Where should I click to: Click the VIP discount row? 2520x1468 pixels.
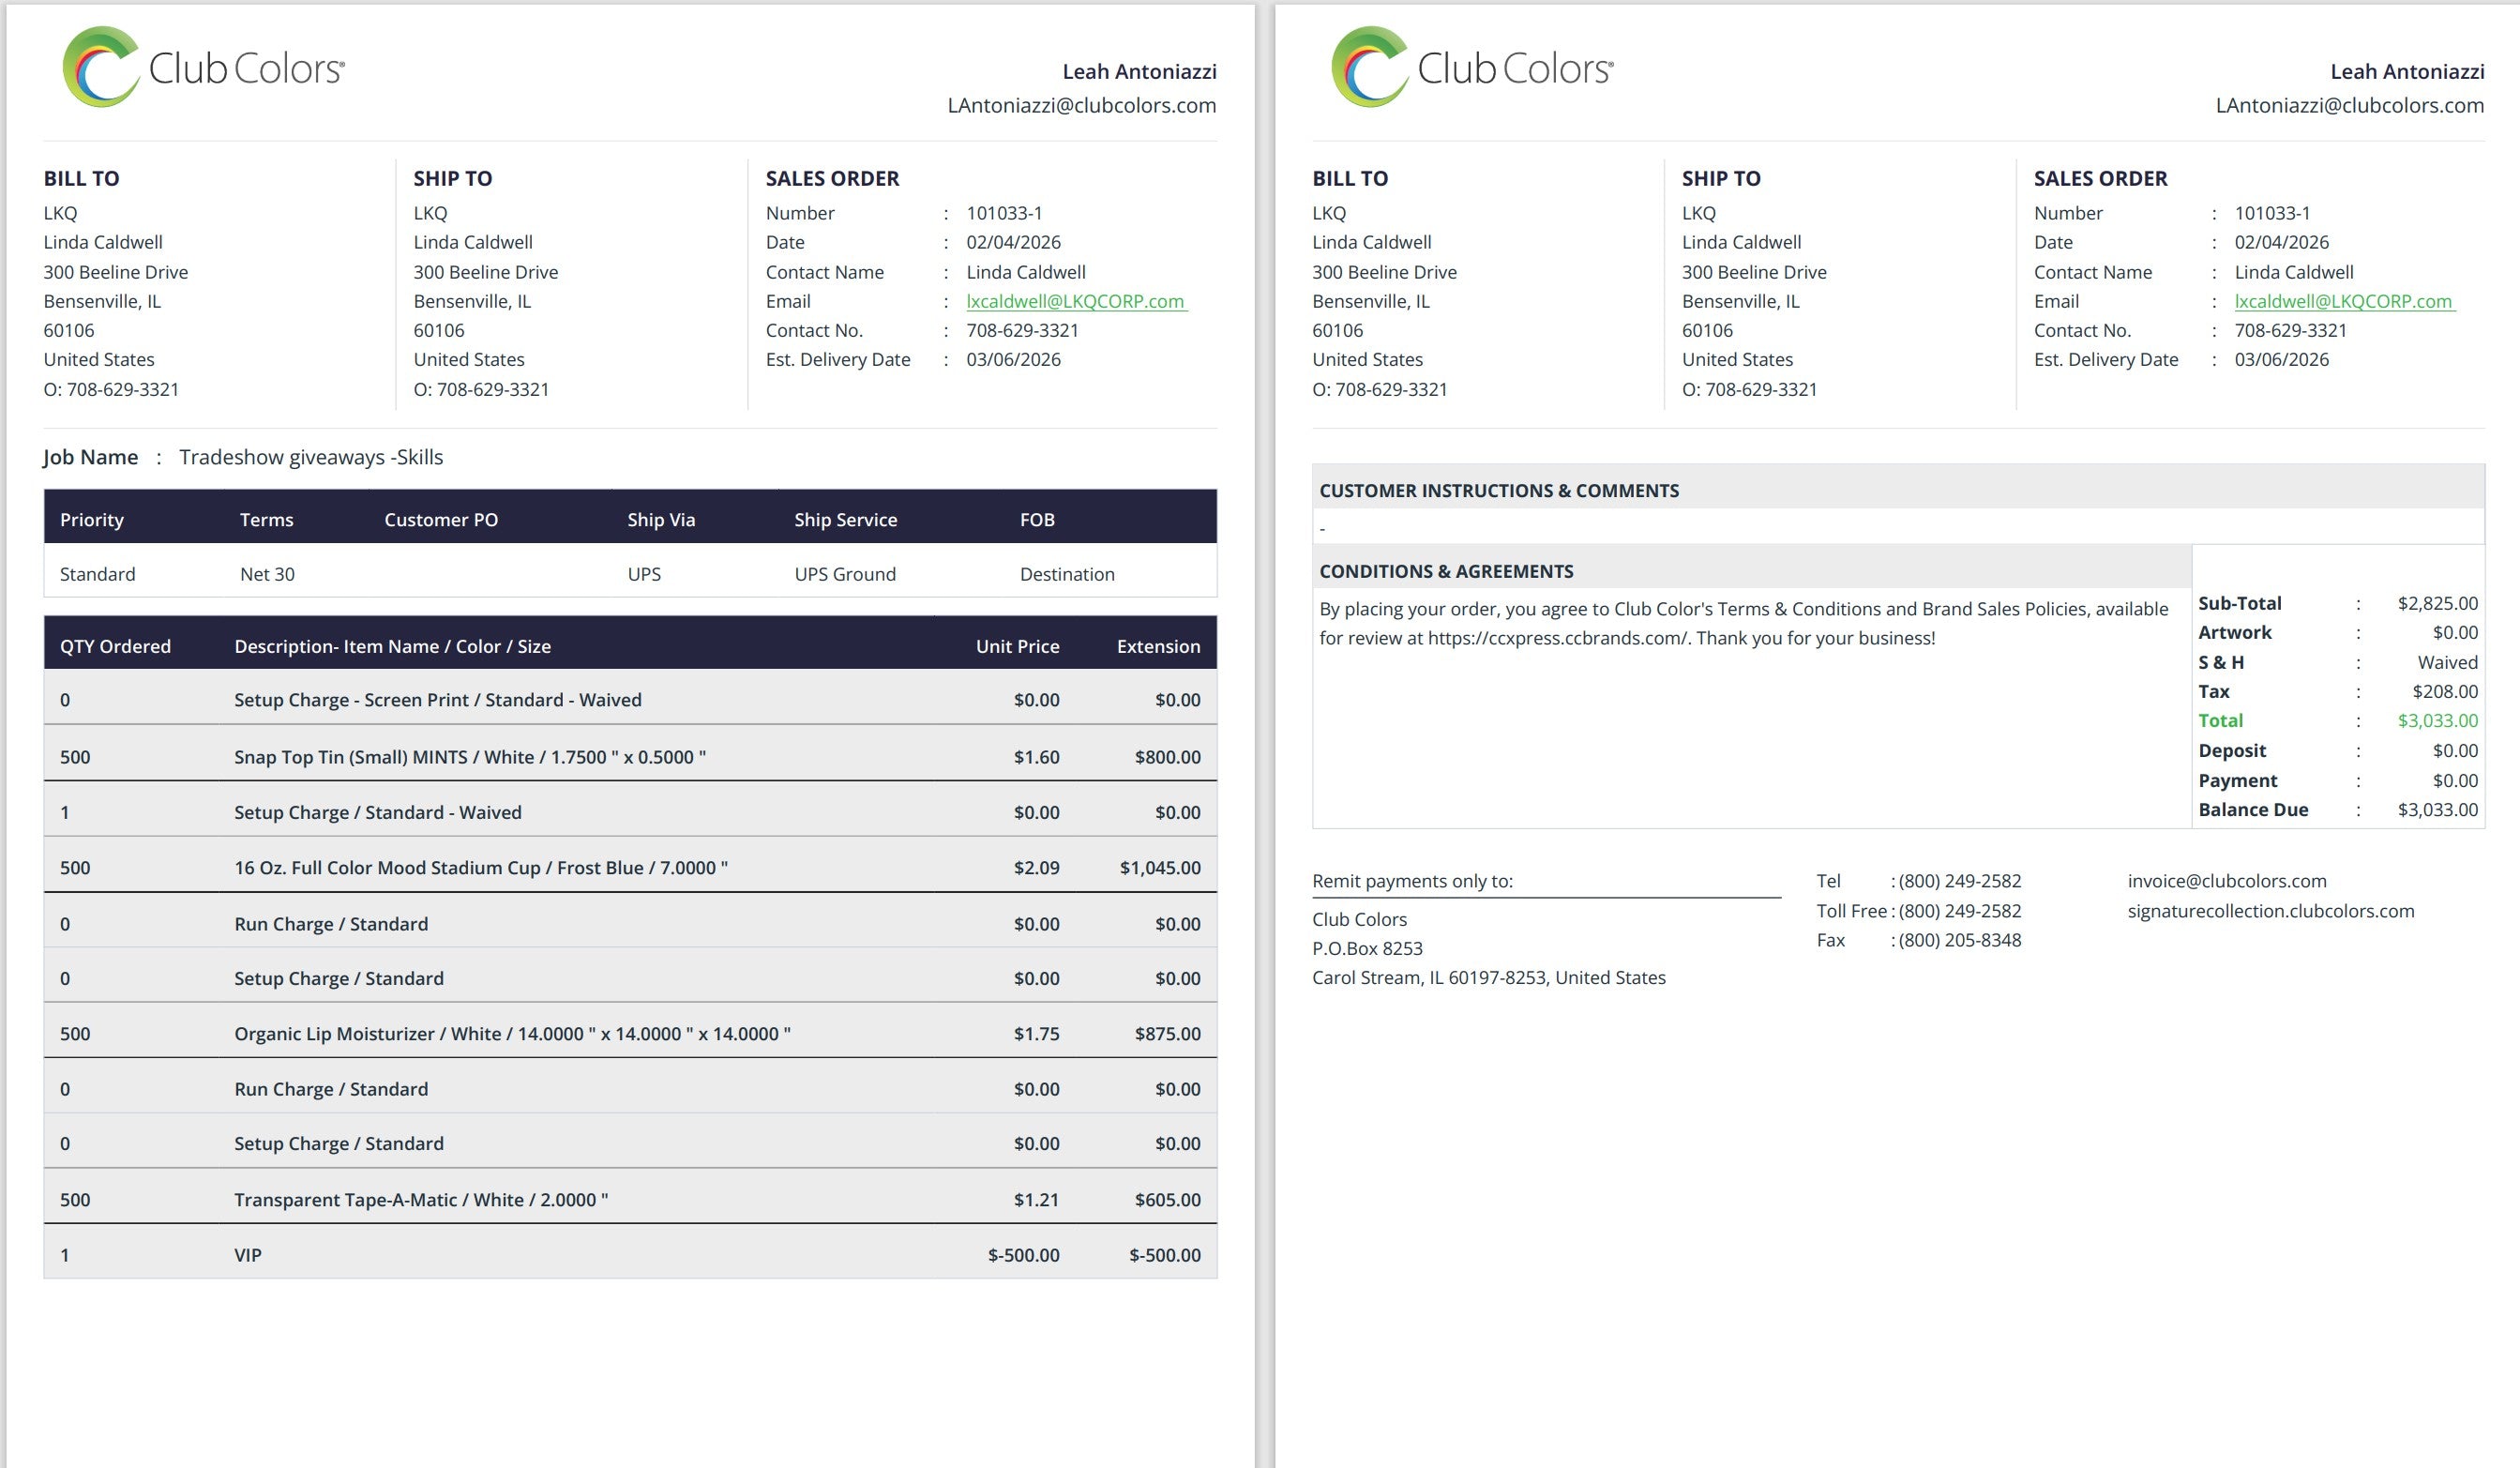click(x=247, y=1255)
